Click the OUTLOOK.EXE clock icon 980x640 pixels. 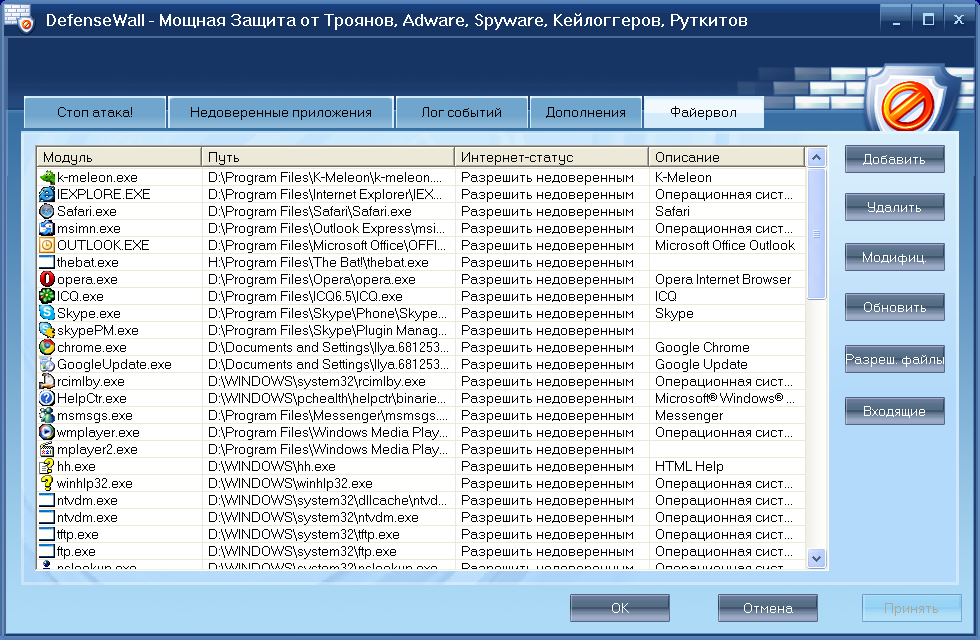coord(47,245)
